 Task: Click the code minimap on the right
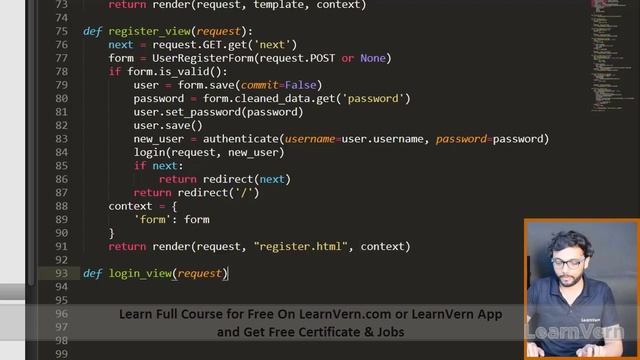(613, 55)
